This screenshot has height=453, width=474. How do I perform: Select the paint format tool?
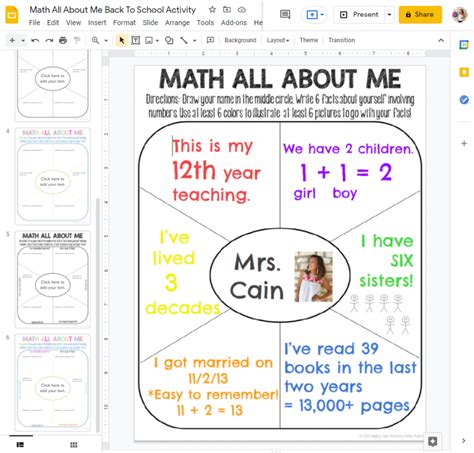[x=77, y=40]
